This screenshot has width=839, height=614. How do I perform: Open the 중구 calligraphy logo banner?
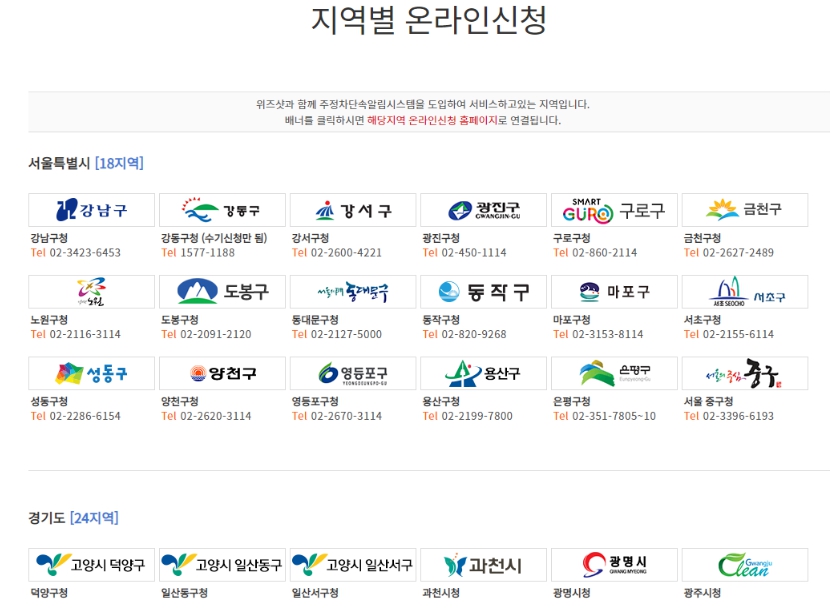745,373
